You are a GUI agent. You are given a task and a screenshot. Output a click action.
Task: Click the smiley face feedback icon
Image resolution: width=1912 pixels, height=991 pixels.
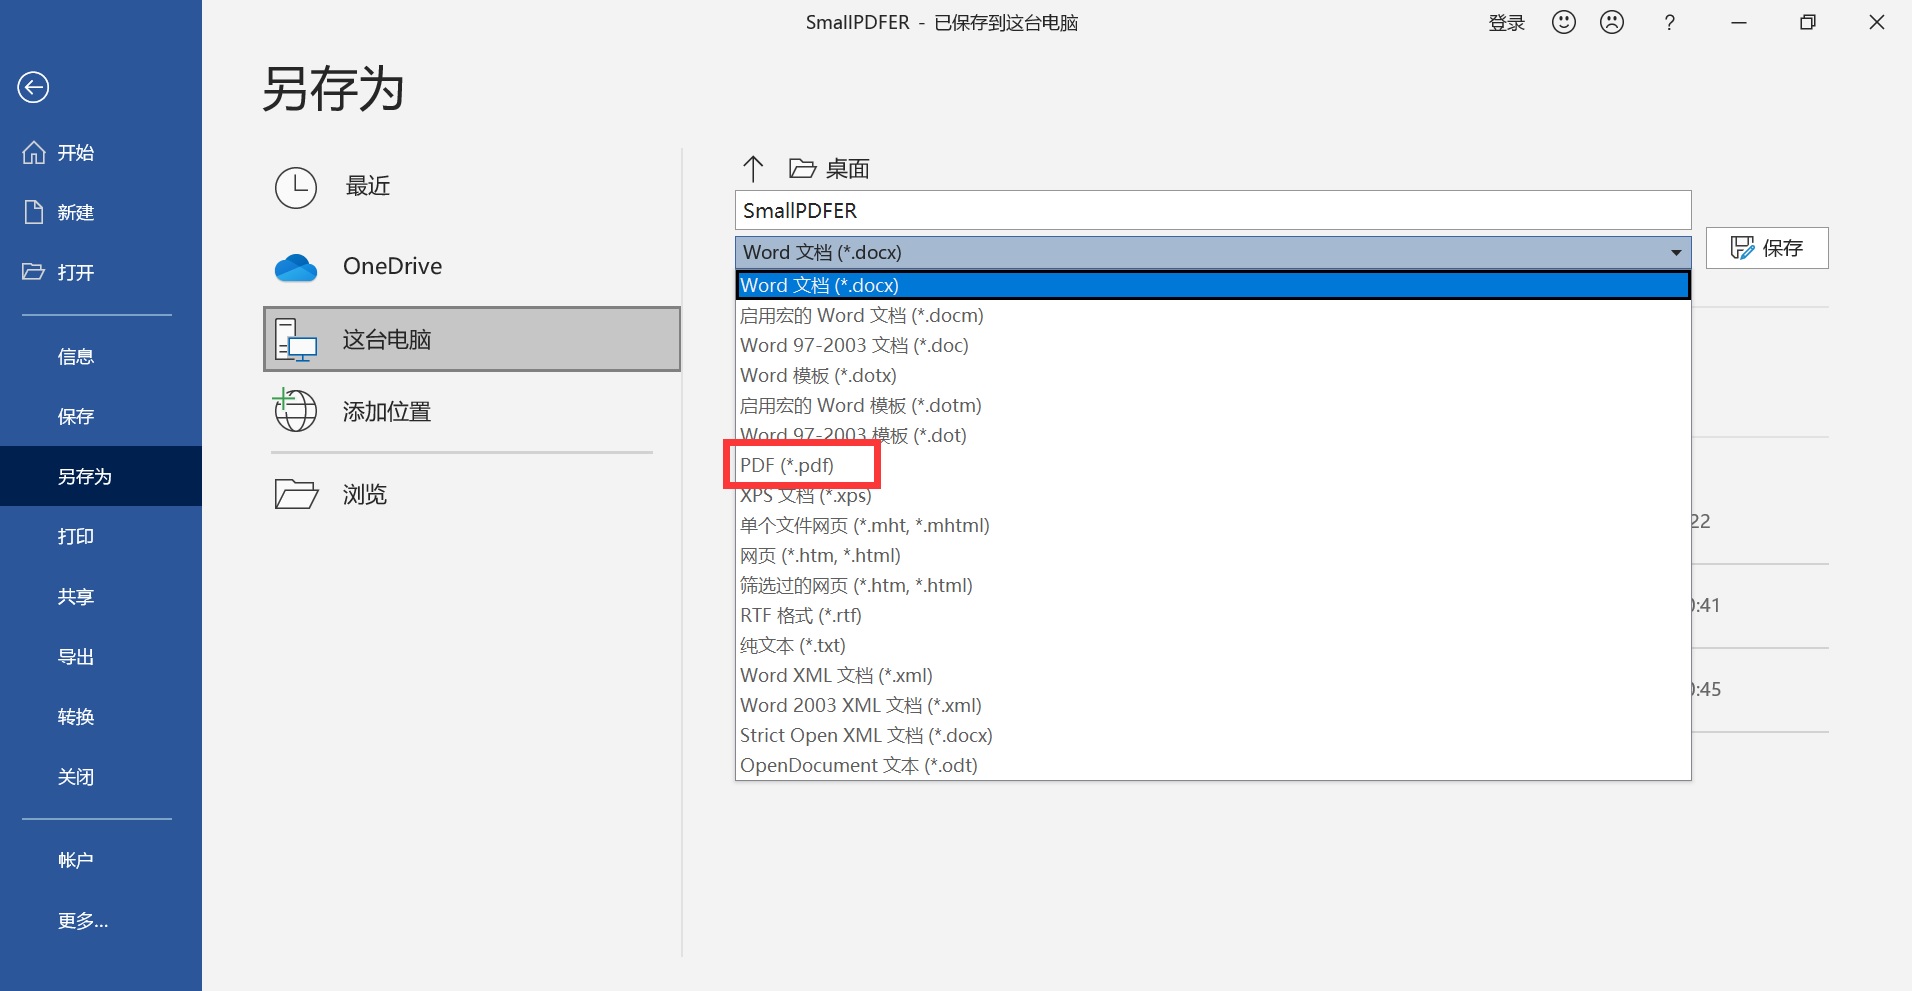click(x=1563, y=22)
